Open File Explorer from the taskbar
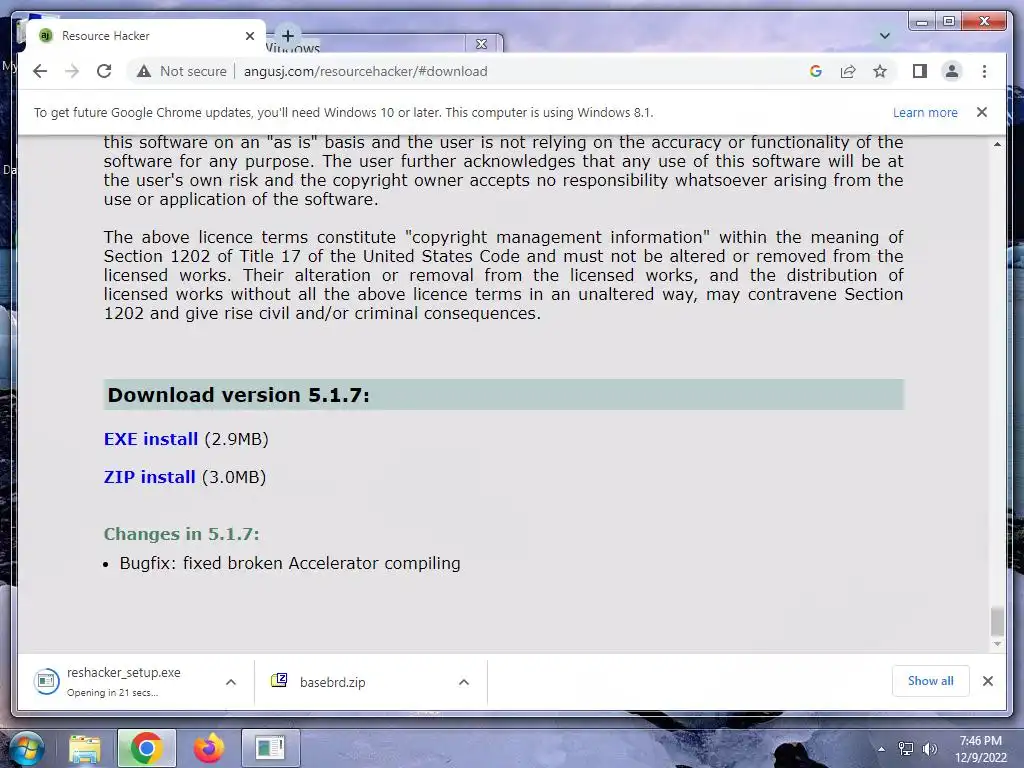The height and width of the screenshot is (768, 1024). (x=85, y=748)
